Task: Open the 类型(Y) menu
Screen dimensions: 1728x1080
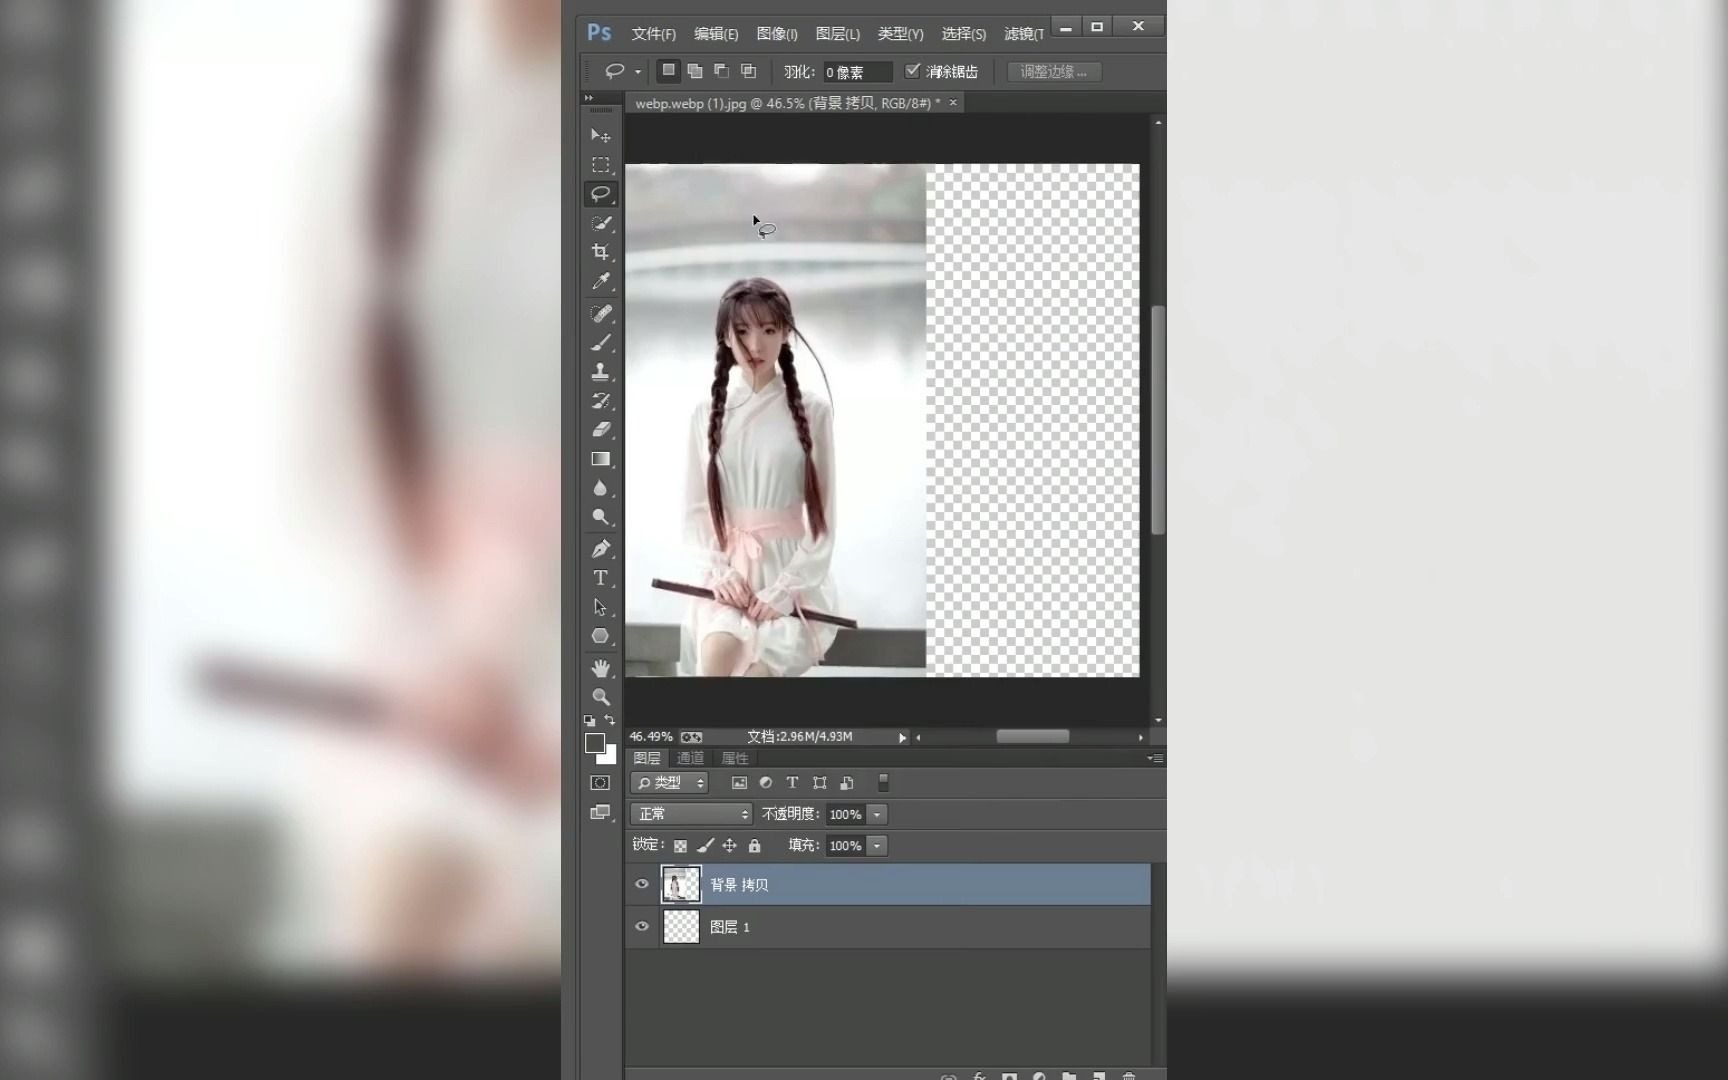Action: pos(900,34)
